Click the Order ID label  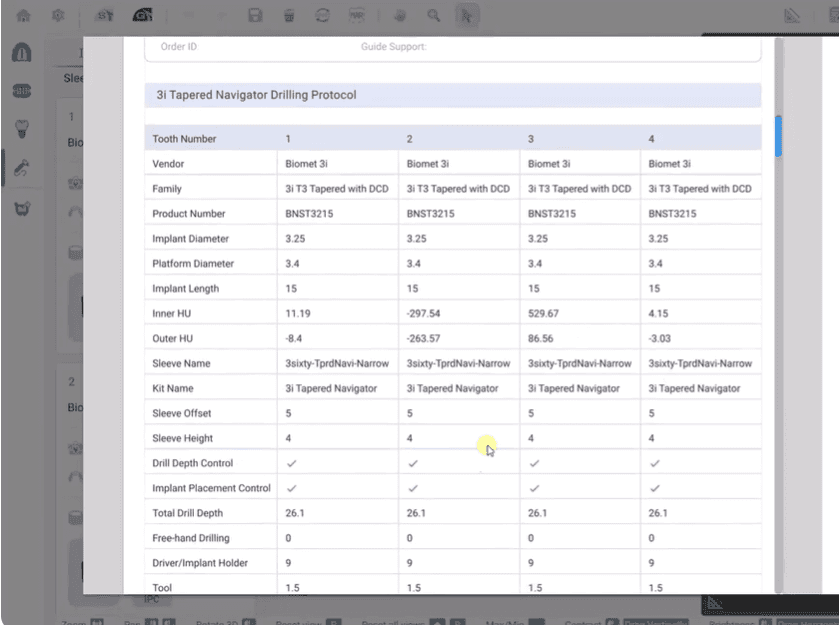[179, 47]
